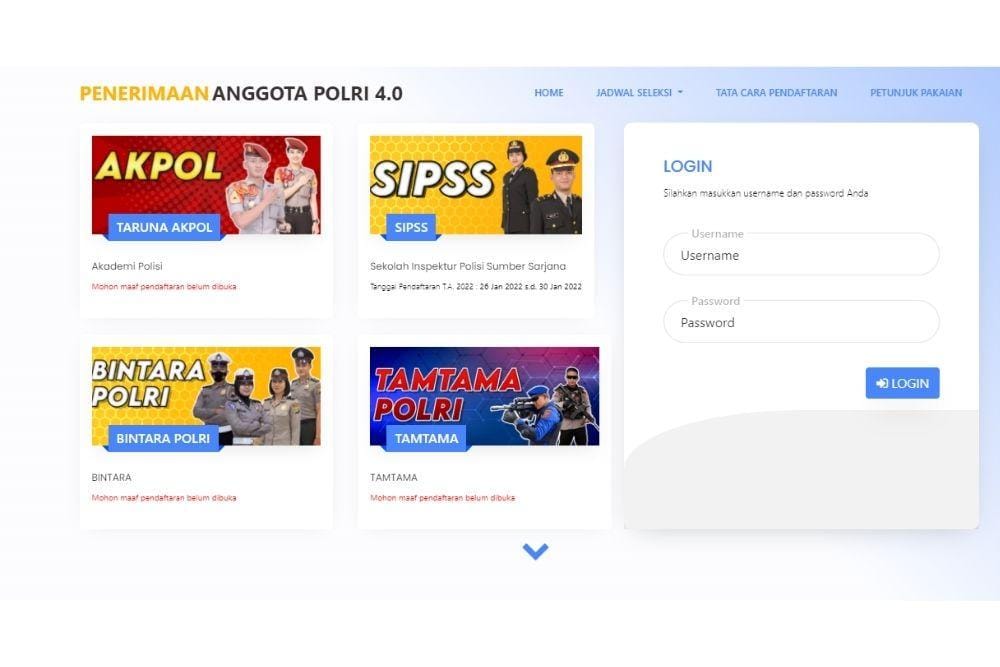Click the blue down chevron arrow
Image resolution: width=1000 pixels, height=667 pixels.
535,551
